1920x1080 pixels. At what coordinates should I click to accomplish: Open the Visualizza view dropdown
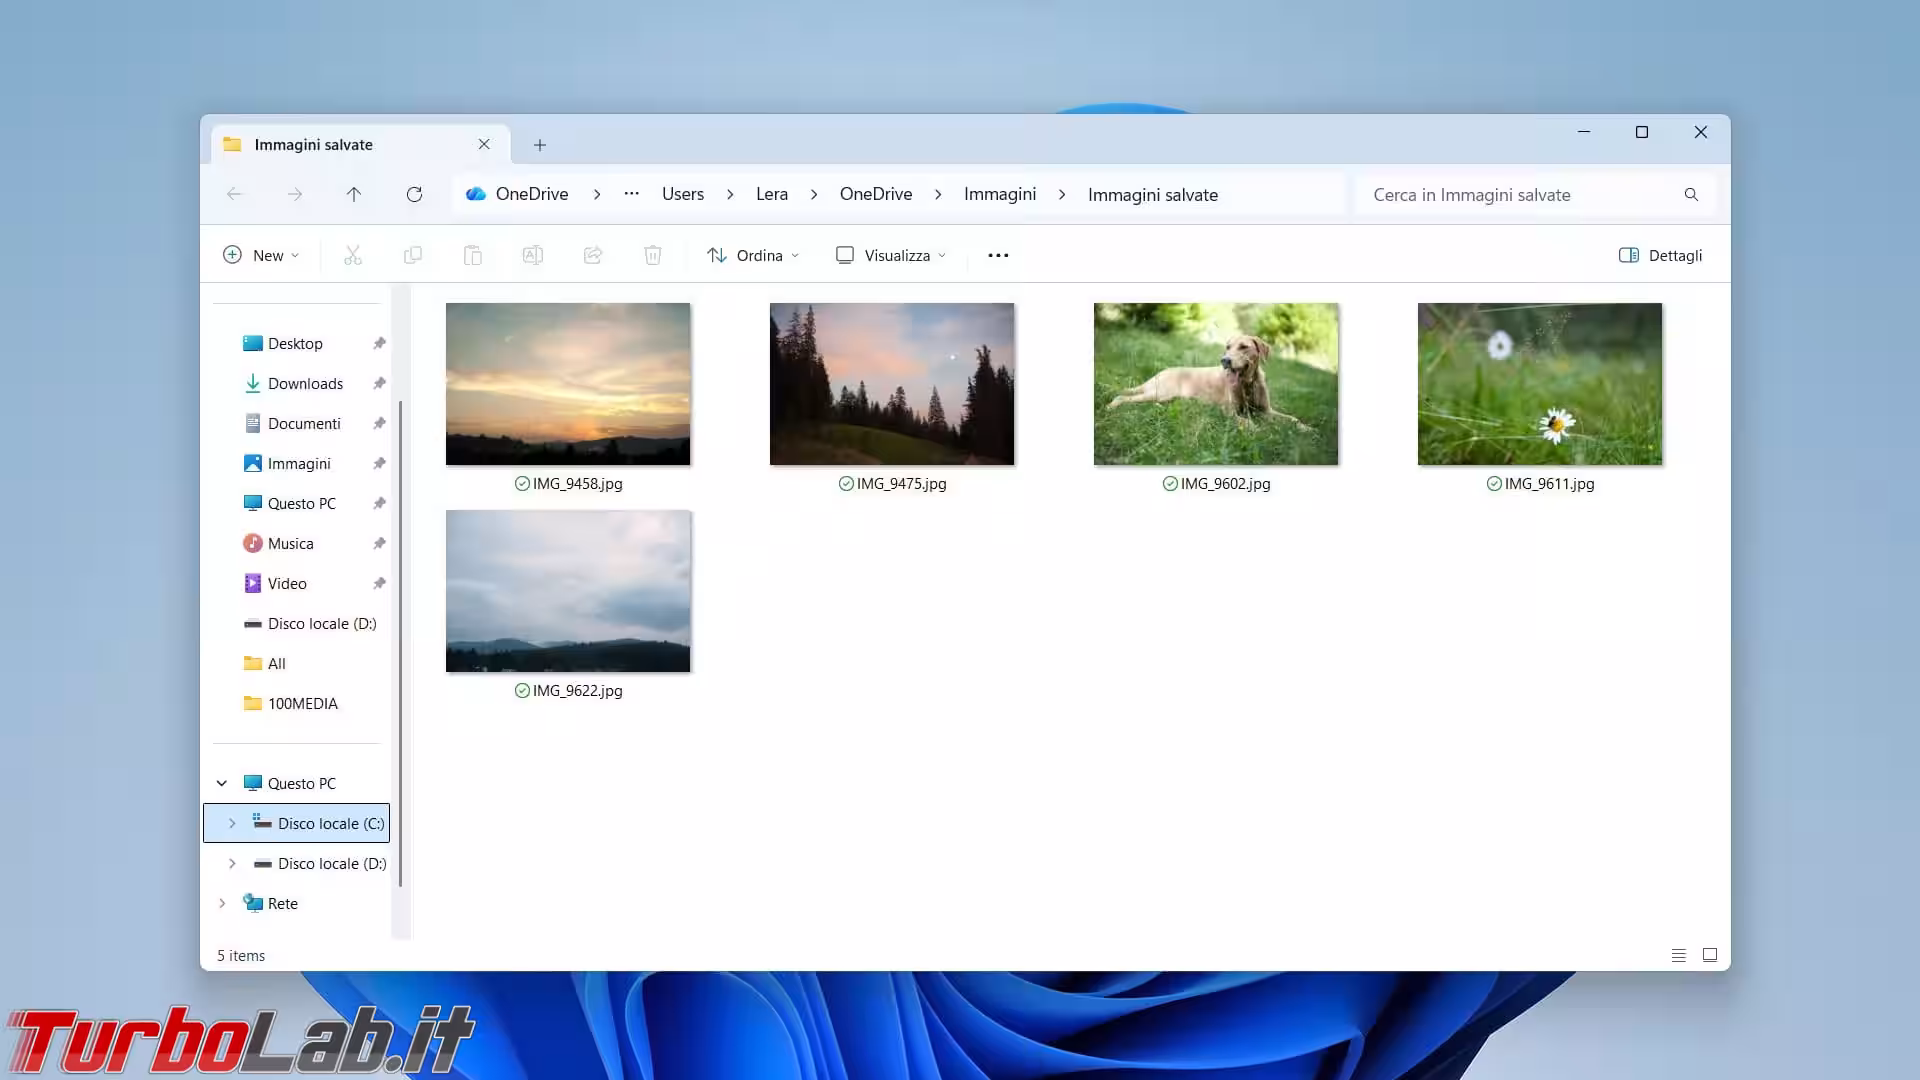(890, 255)
